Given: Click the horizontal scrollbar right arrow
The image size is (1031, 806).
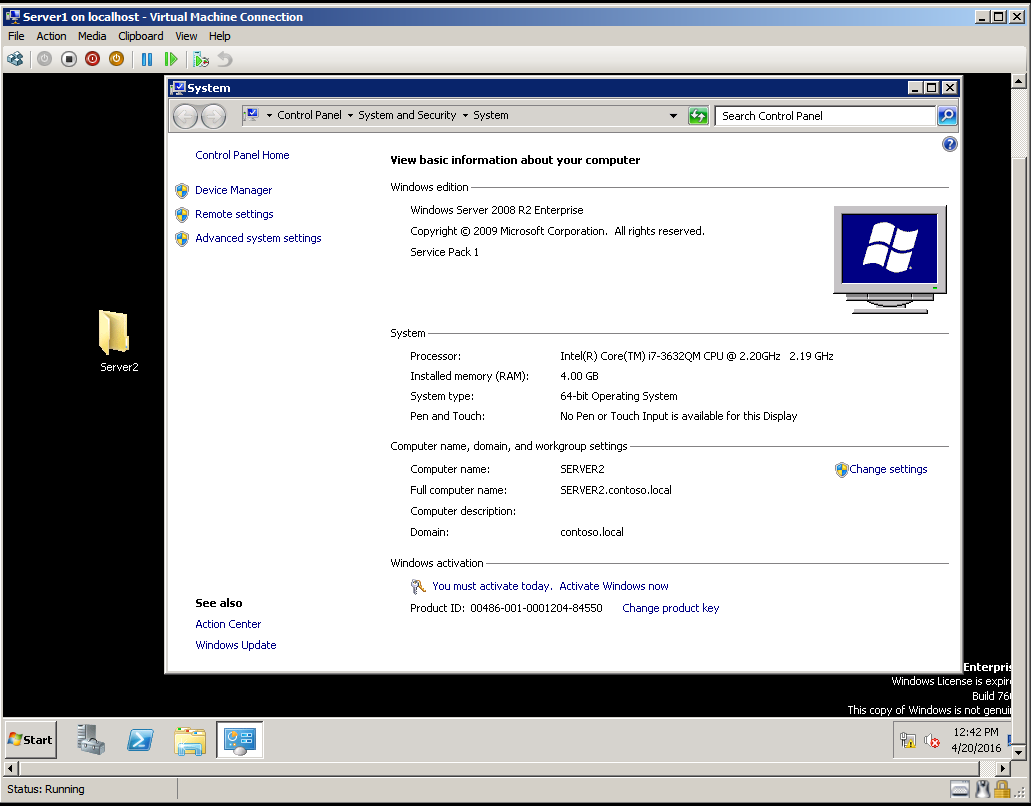Looking at the screenshot, I should [x=1002, y=768].
